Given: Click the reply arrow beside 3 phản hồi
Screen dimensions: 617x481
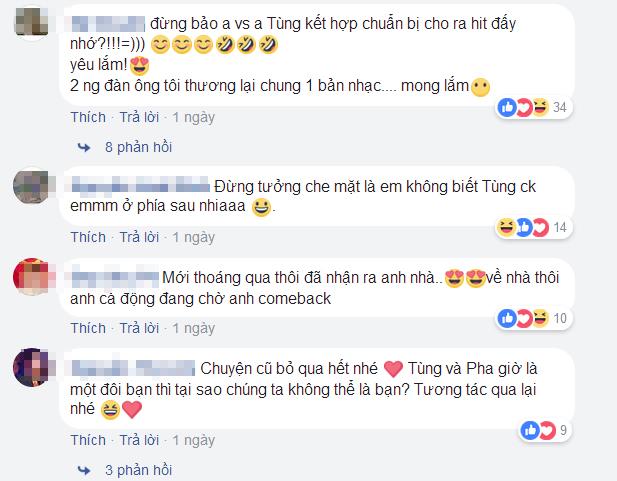Looking at the screenshot, I should (83, 470).
